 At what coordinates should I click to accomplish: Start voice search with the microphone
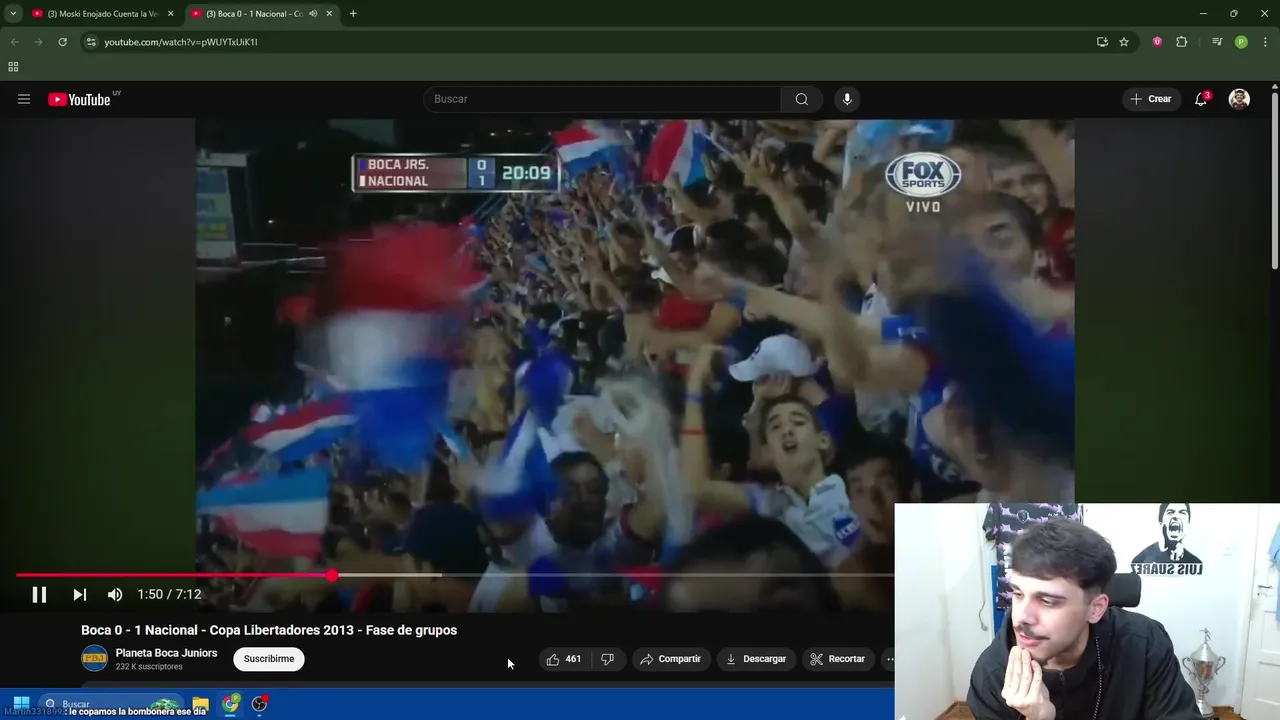pos(847,99)
